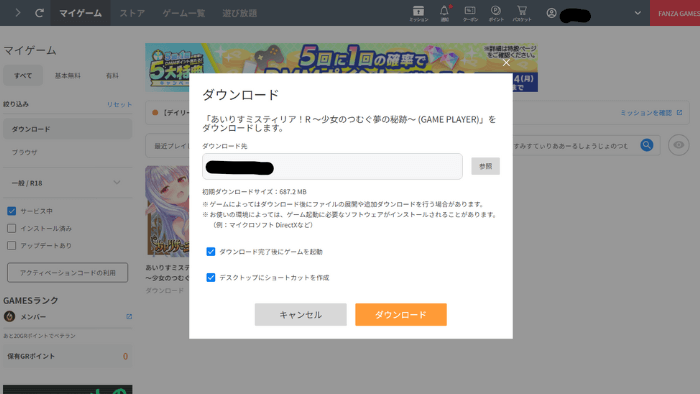
Task: Switch to the ストア tab
Action: click(132, 13)
